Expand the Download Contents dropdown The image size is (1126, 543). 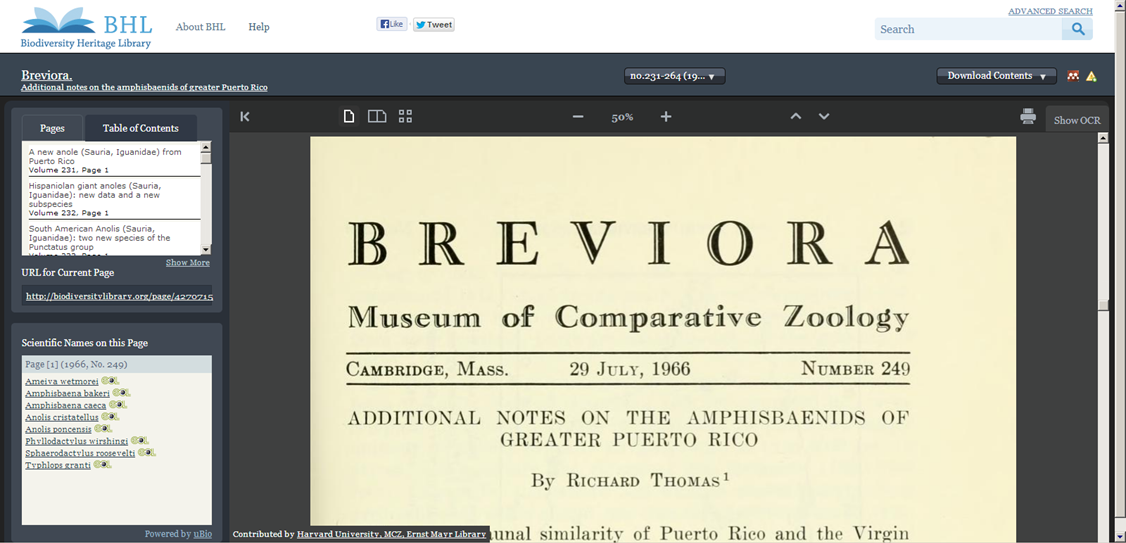coord(996,76)
